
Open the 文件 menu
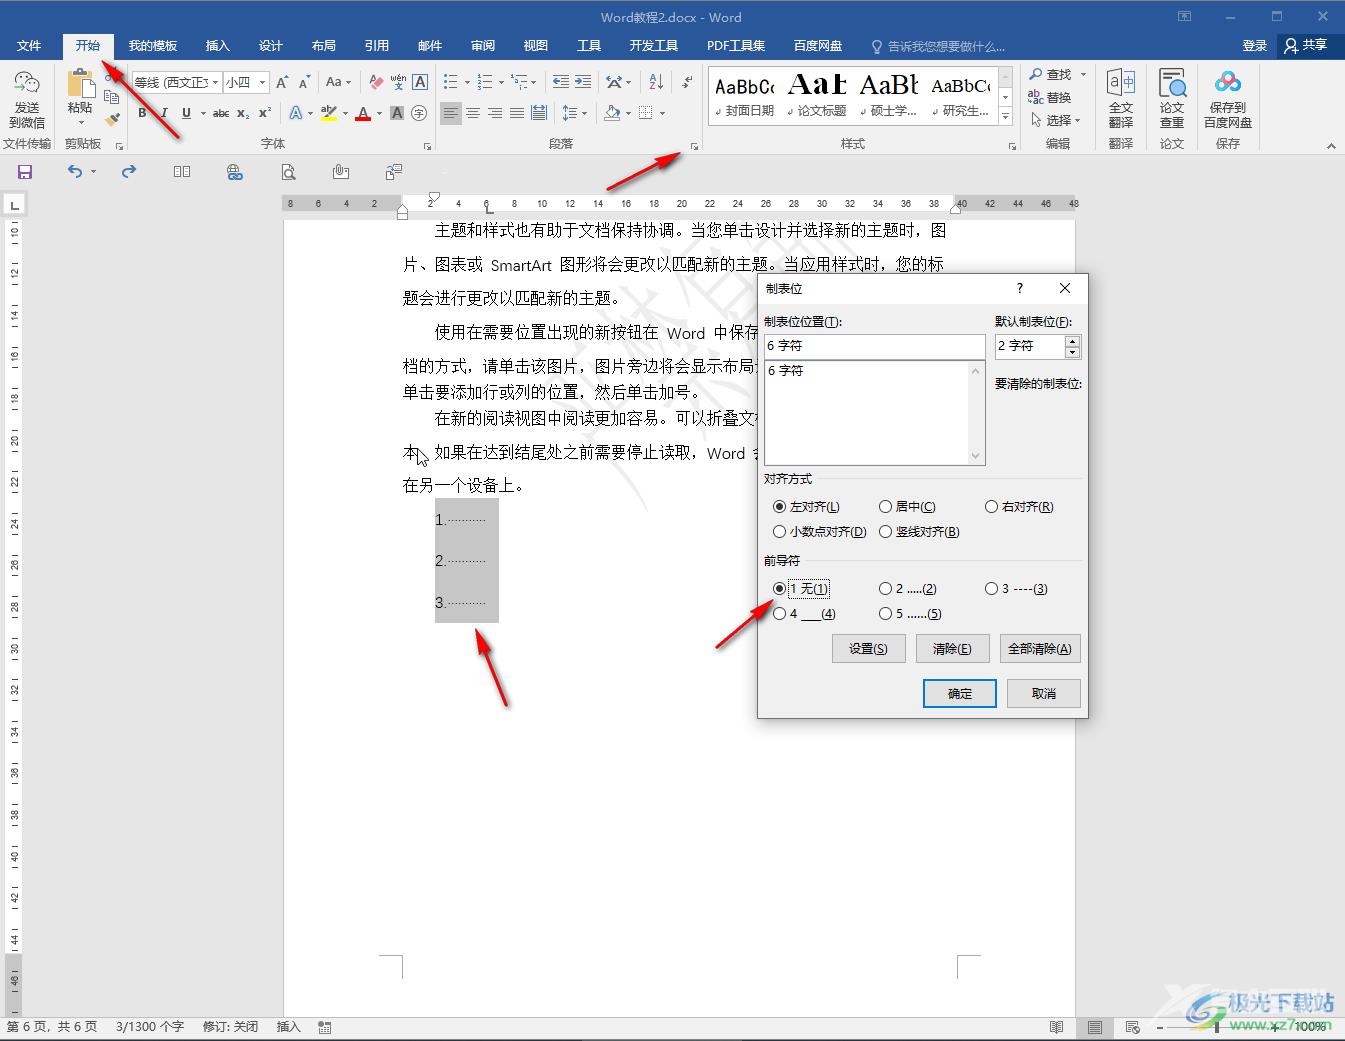29,46
